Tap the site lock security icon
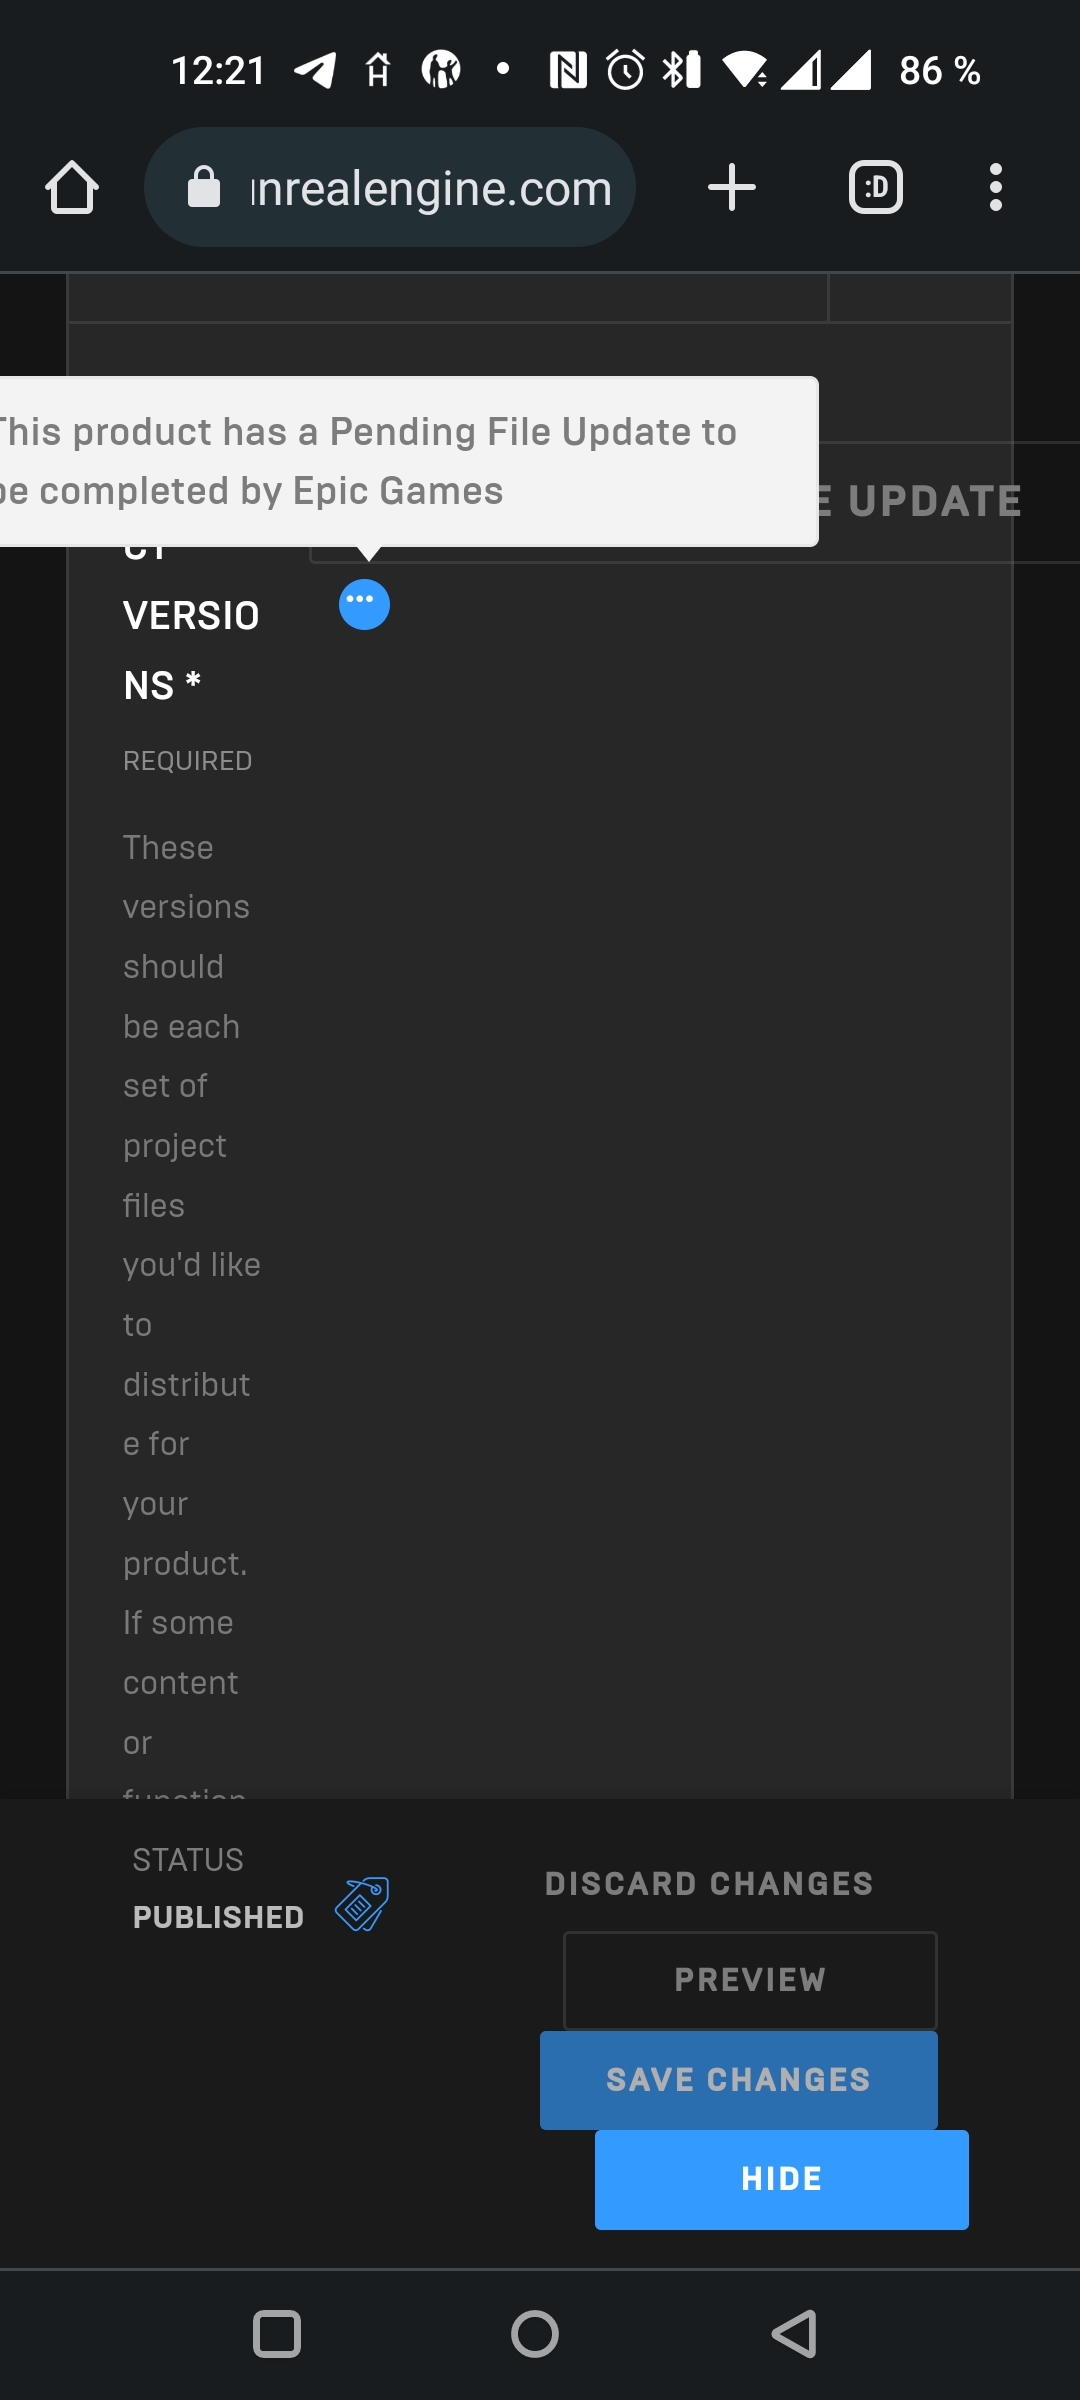The height and width of the screenshot is (2400, 1080). (x=204, y=187)
